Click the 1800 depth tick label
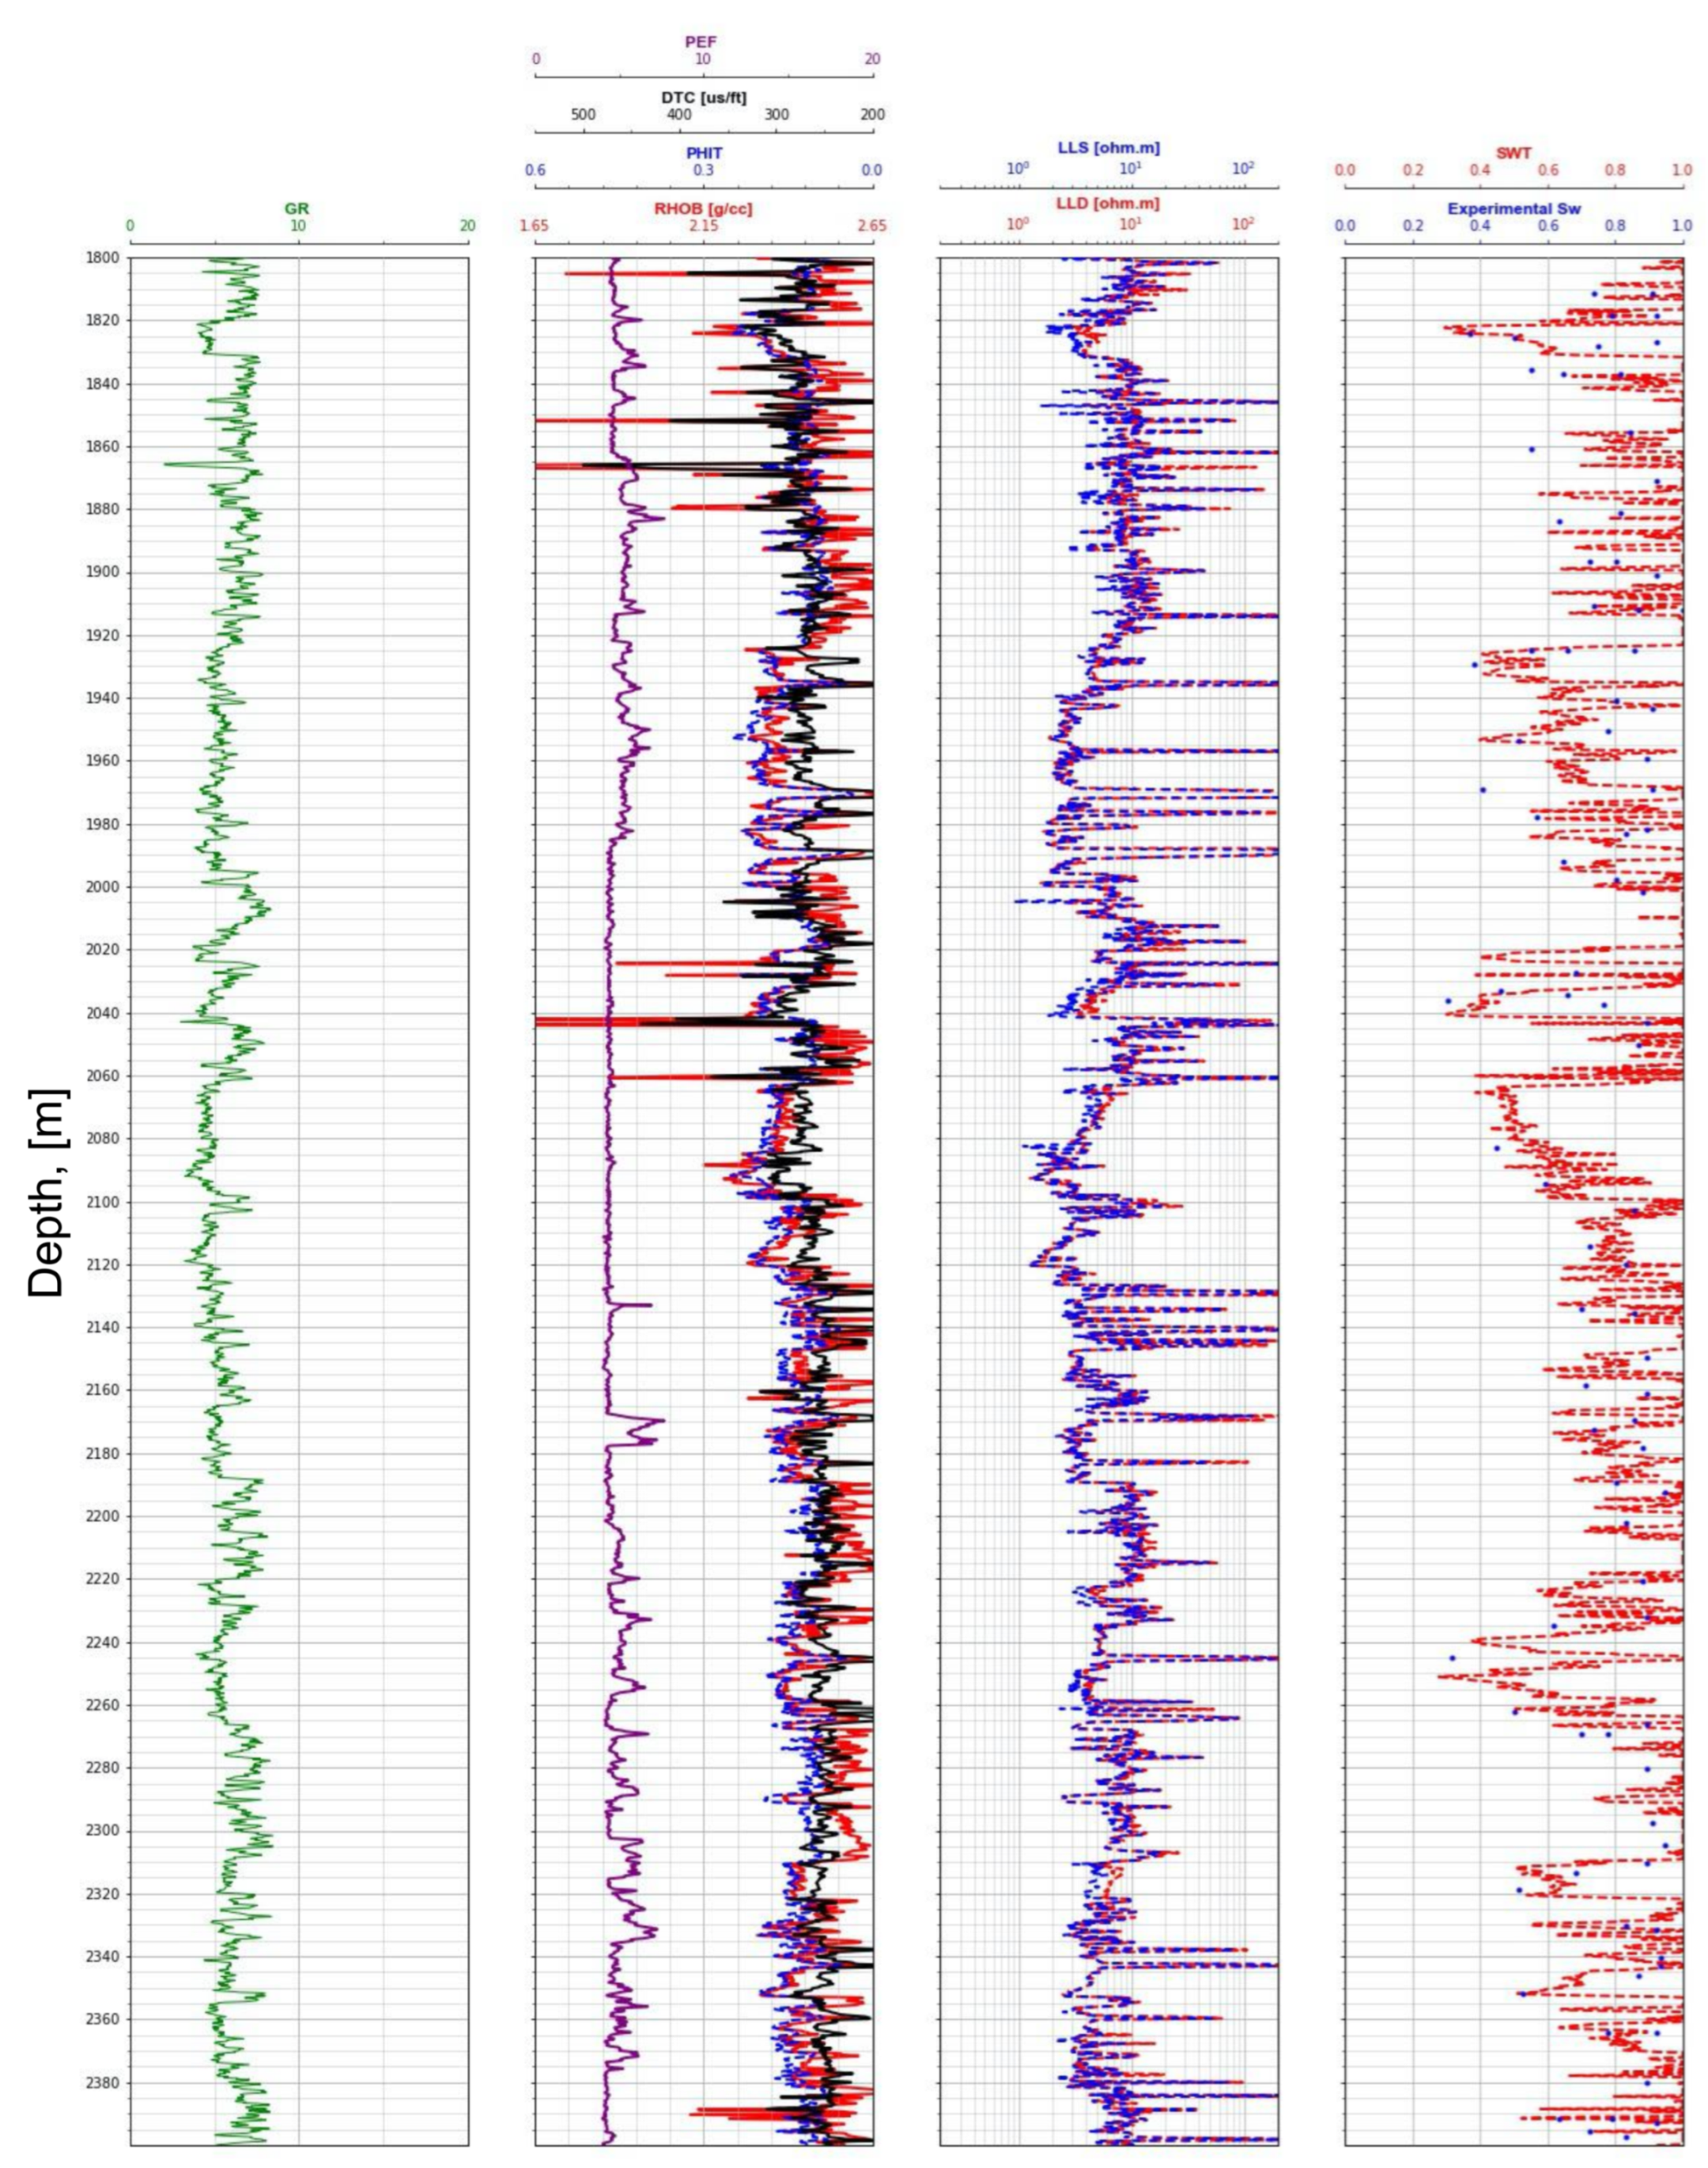This screenshot has width=1708, height=2168. (103, 257)
